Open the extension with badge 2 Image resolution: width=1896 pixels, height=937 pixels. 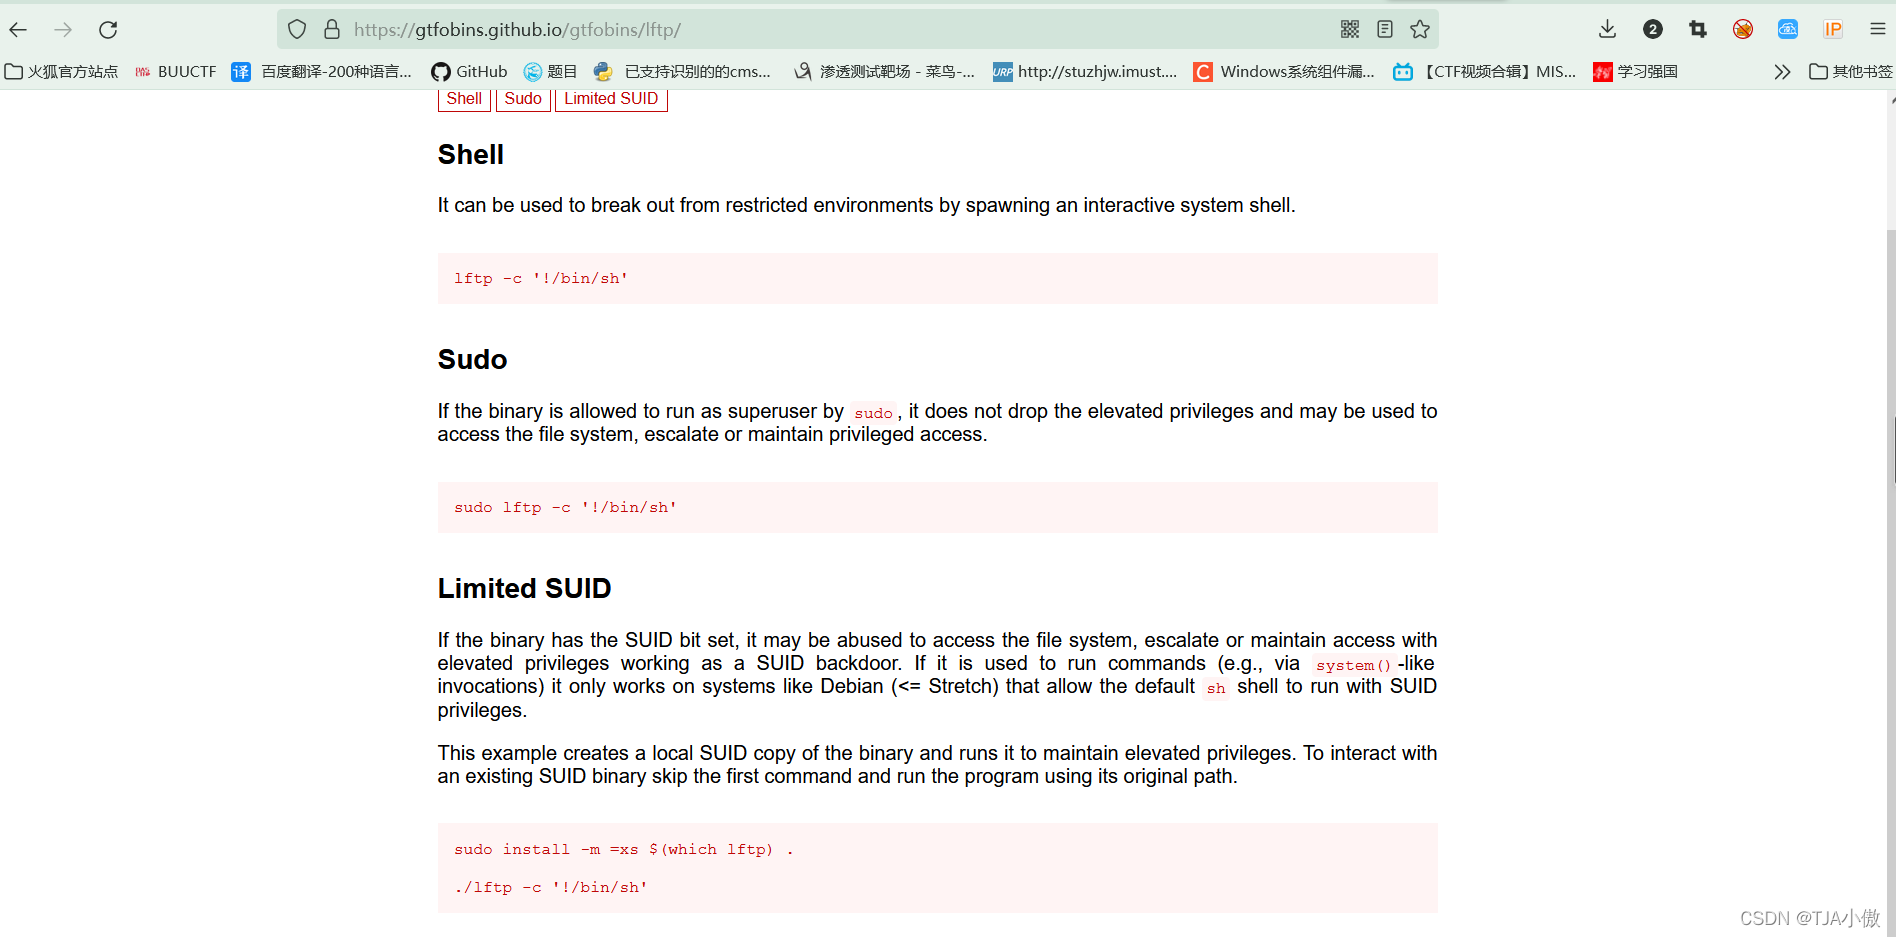(1653, 30)
